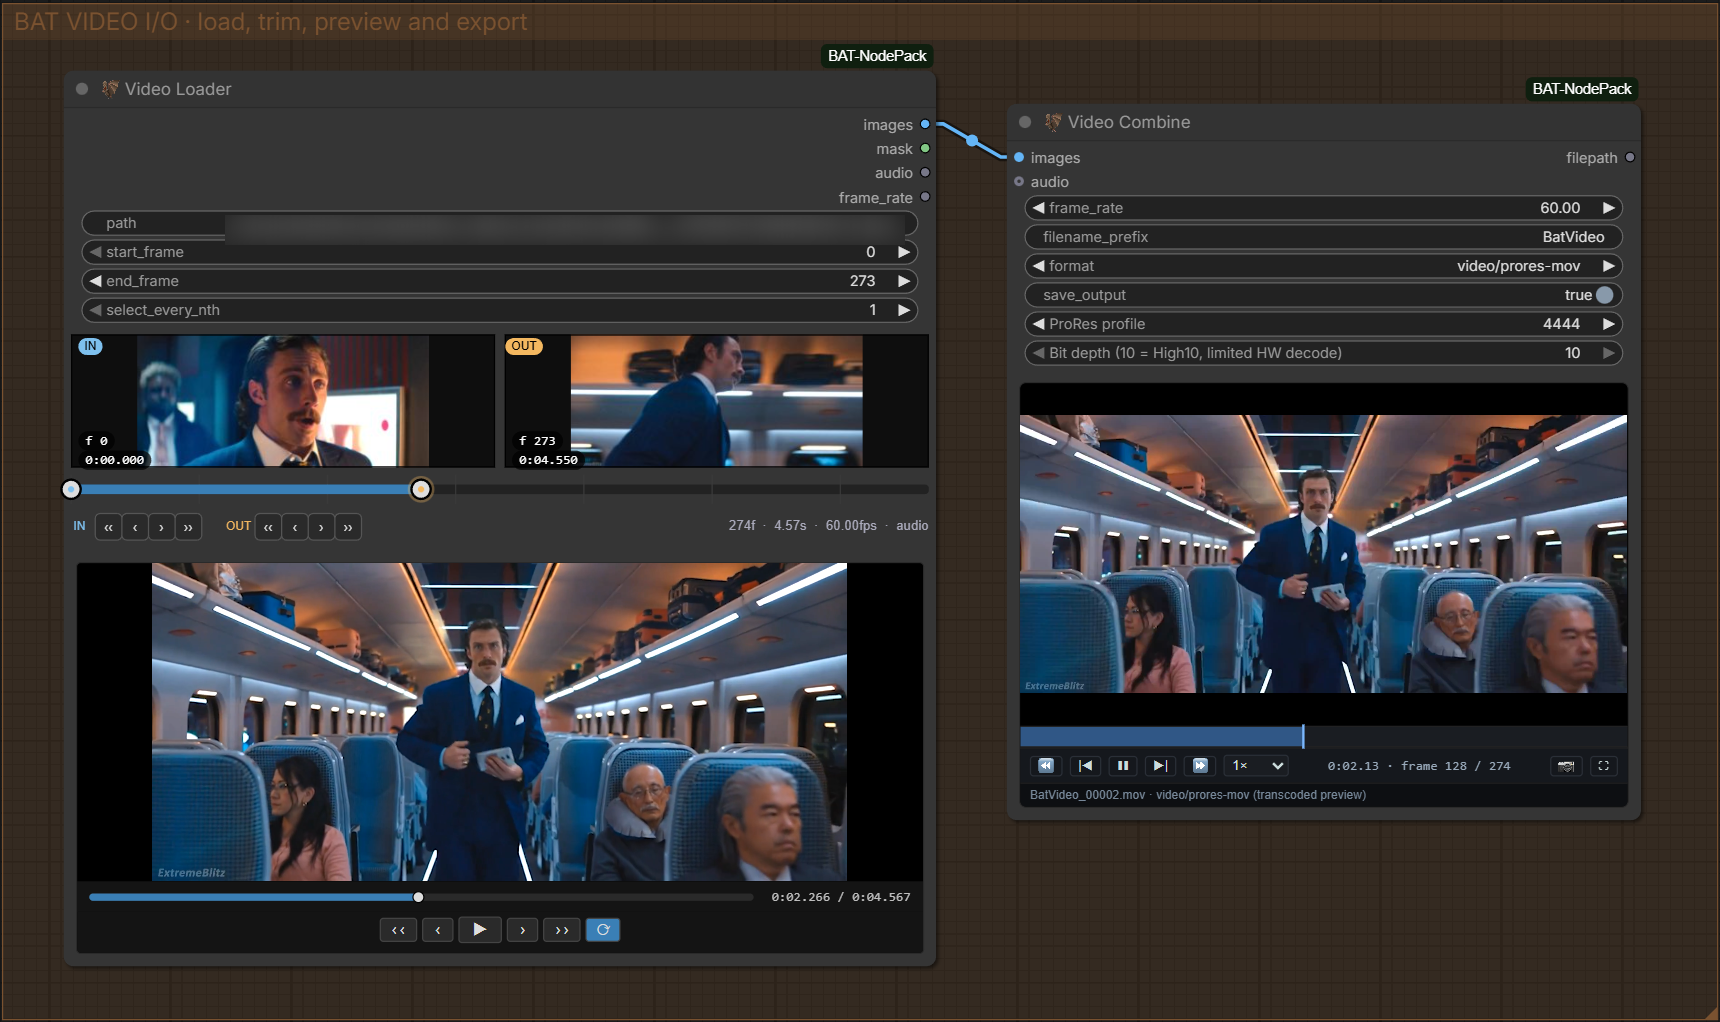
Task: Click the Video Combine node title
Action: [x=1129, y=122]
